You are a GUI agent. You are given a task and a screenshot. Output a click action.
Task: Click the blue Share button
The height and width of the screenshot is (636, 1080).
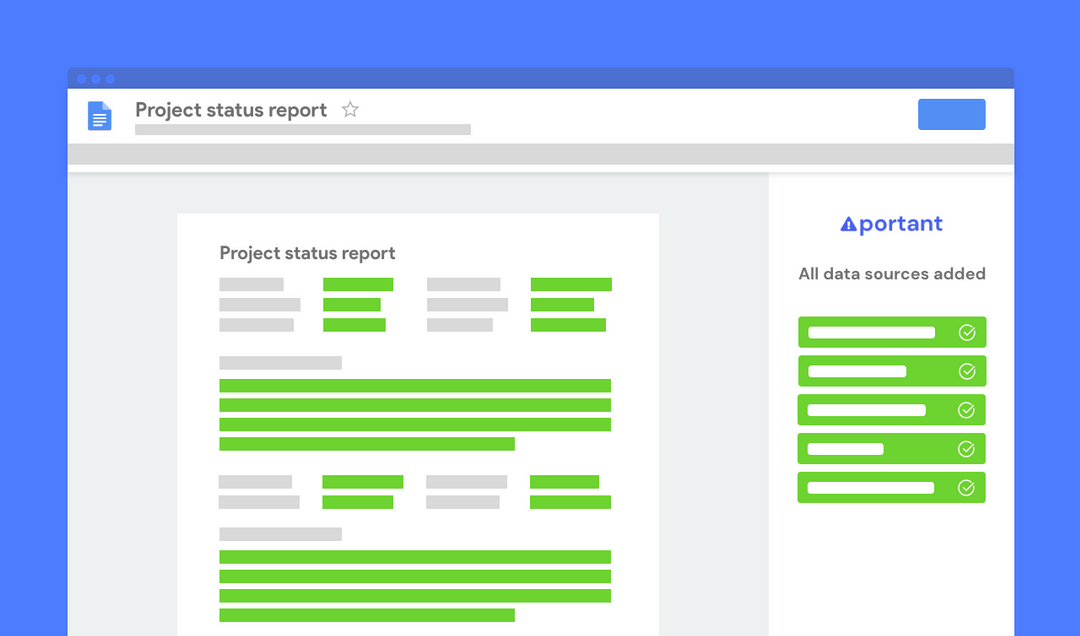pos(951,114)
